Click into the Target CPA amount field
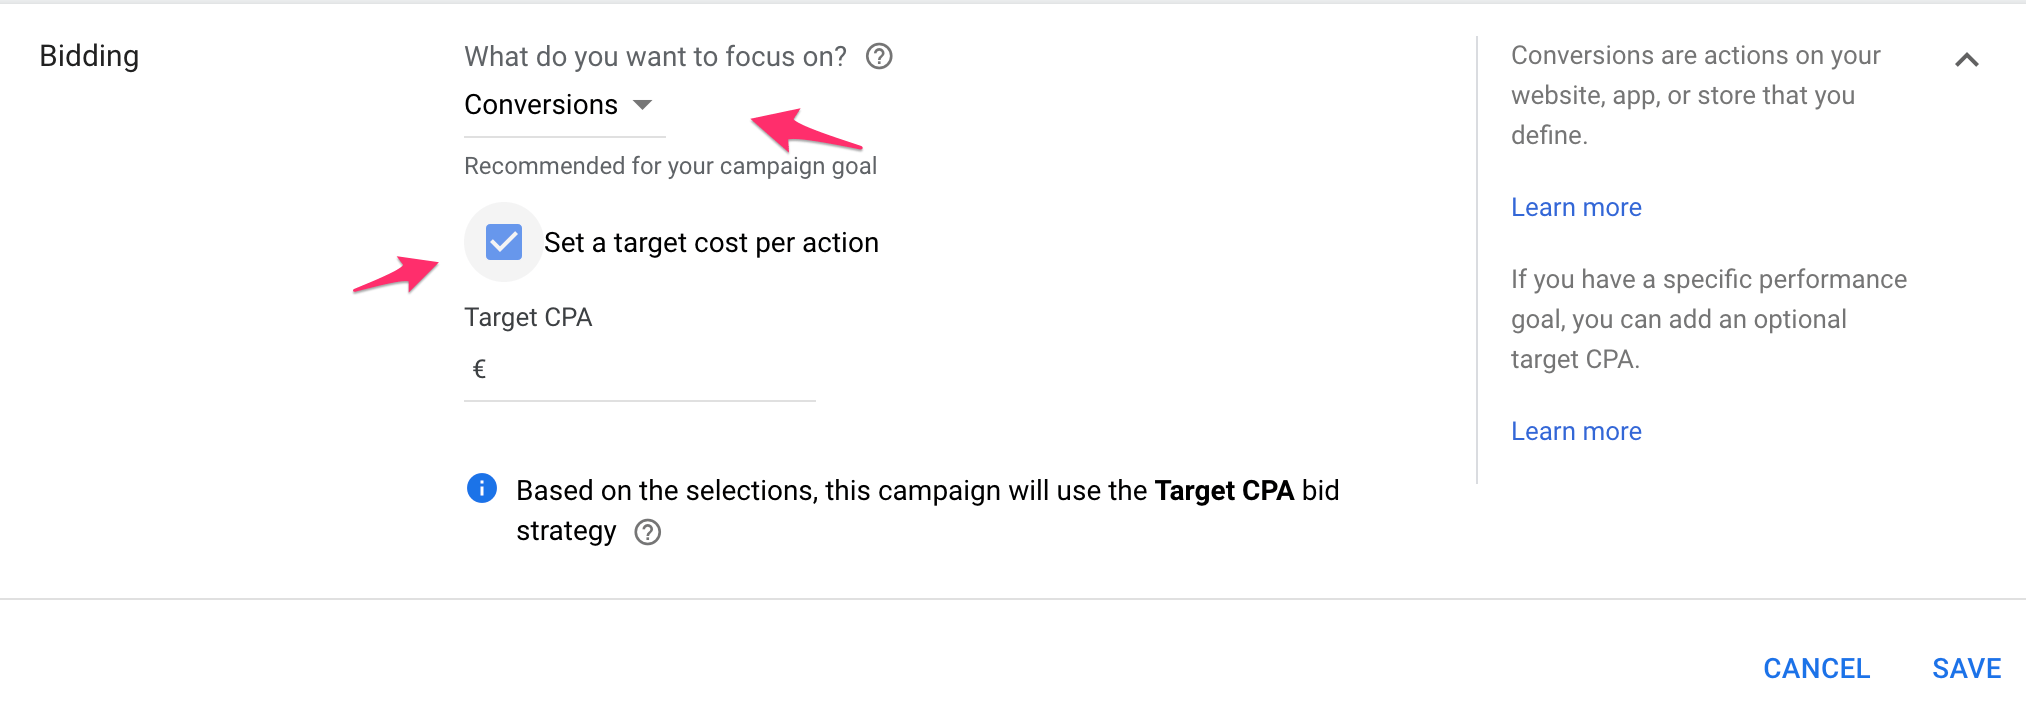2026x726 pixels. point(650,370)
